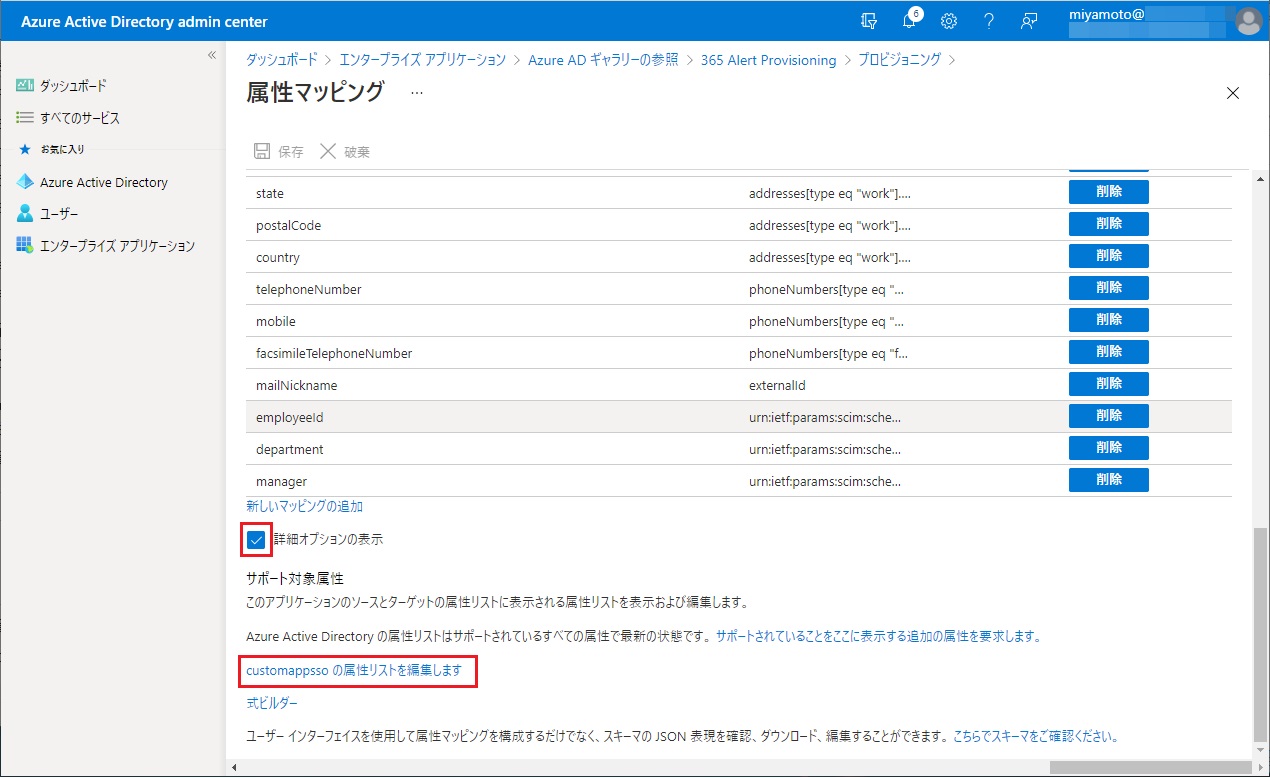Open Azure Active Directory from sidebar
The height and width of the screenshot is (778, 1270).
(103, 182)
